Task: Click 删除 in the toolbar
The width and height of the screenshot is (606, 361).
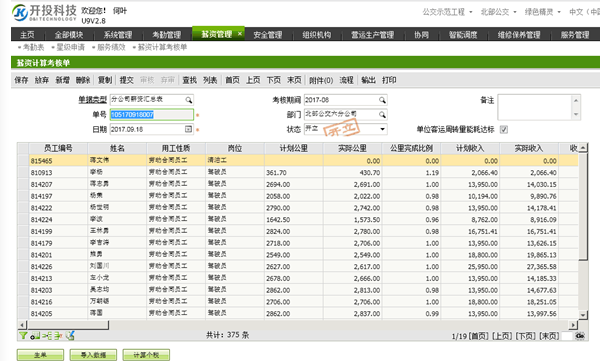Action: click(83, 80)
